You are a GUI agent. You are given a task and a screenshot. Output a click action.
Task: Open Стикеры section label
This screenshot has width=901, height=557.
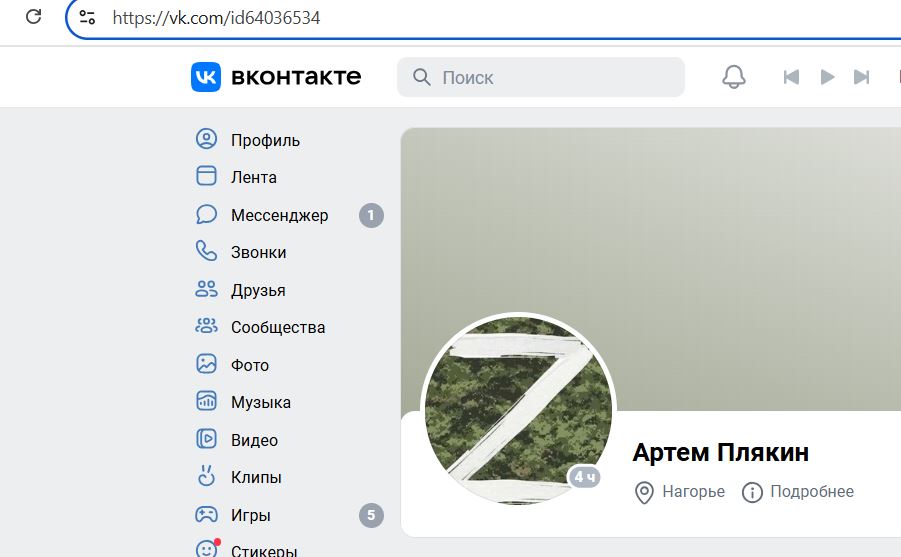click(x=264, y=551)
